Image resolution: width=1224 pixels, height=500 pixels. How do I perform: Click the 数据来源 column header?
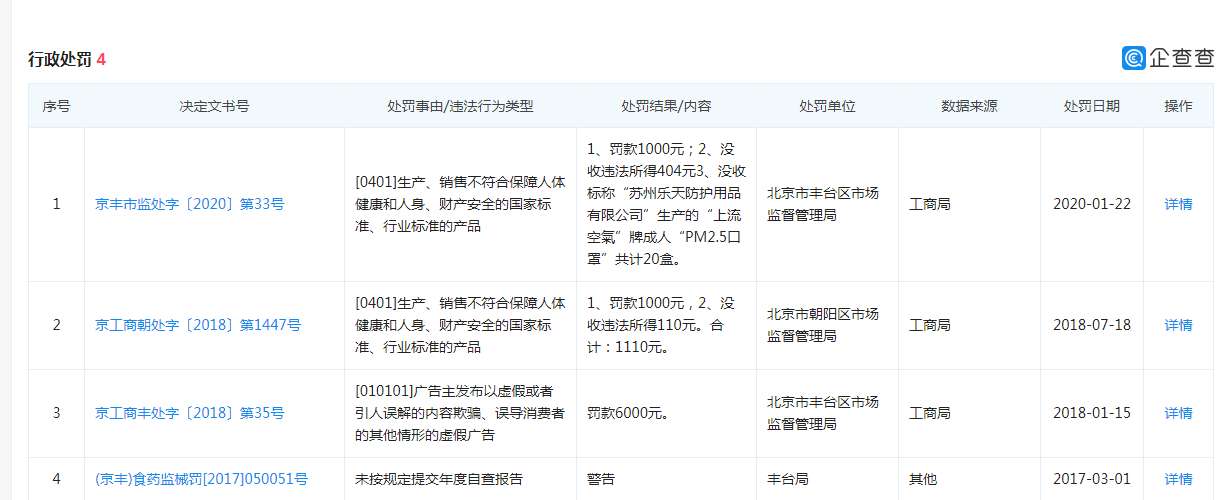tap(969, 106)
